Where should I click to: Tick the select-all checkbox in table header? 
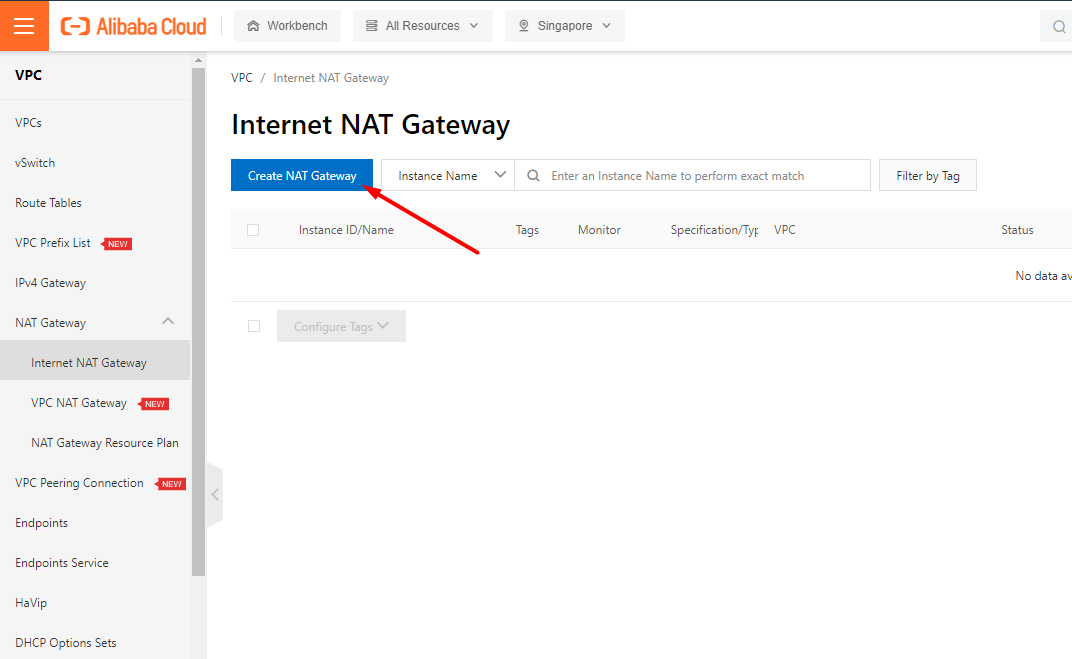click(253, 230)
